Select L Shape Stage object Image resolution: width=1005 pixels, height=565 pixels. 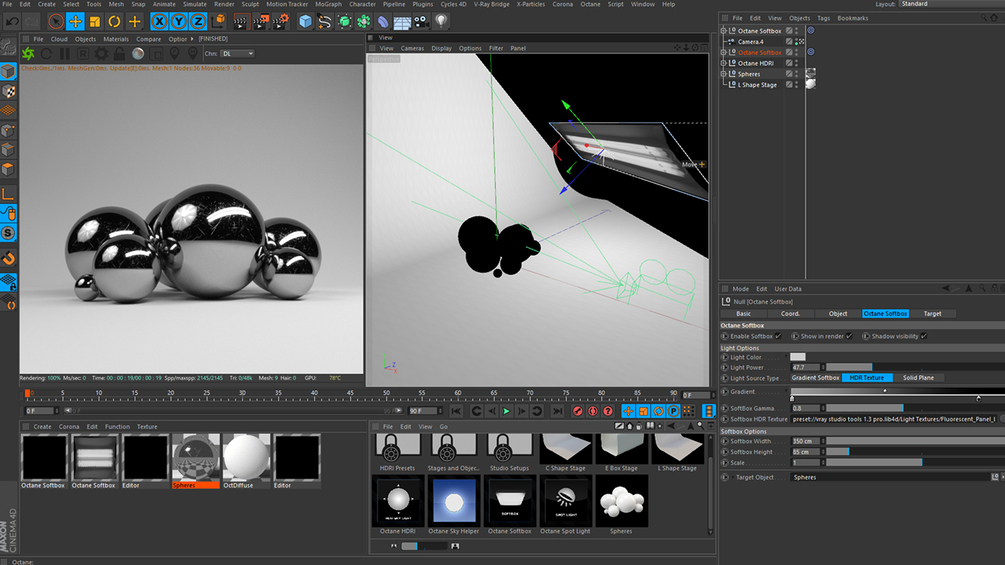click(x=757, y=85)
